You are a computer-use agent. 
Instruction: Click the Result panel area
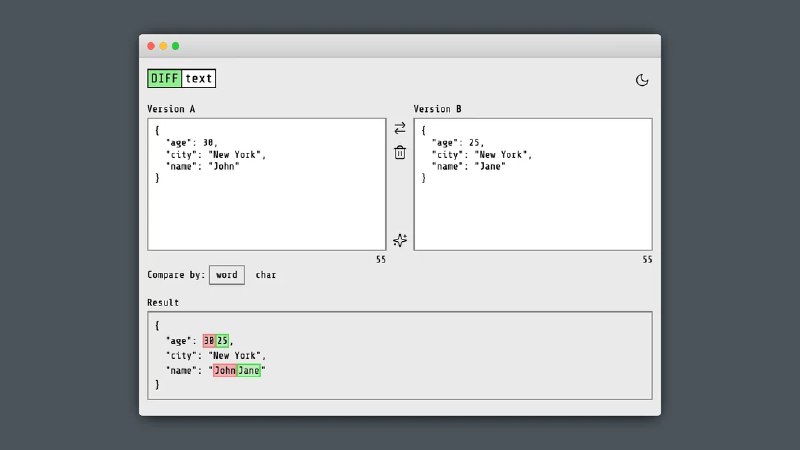tap(399, 356)
